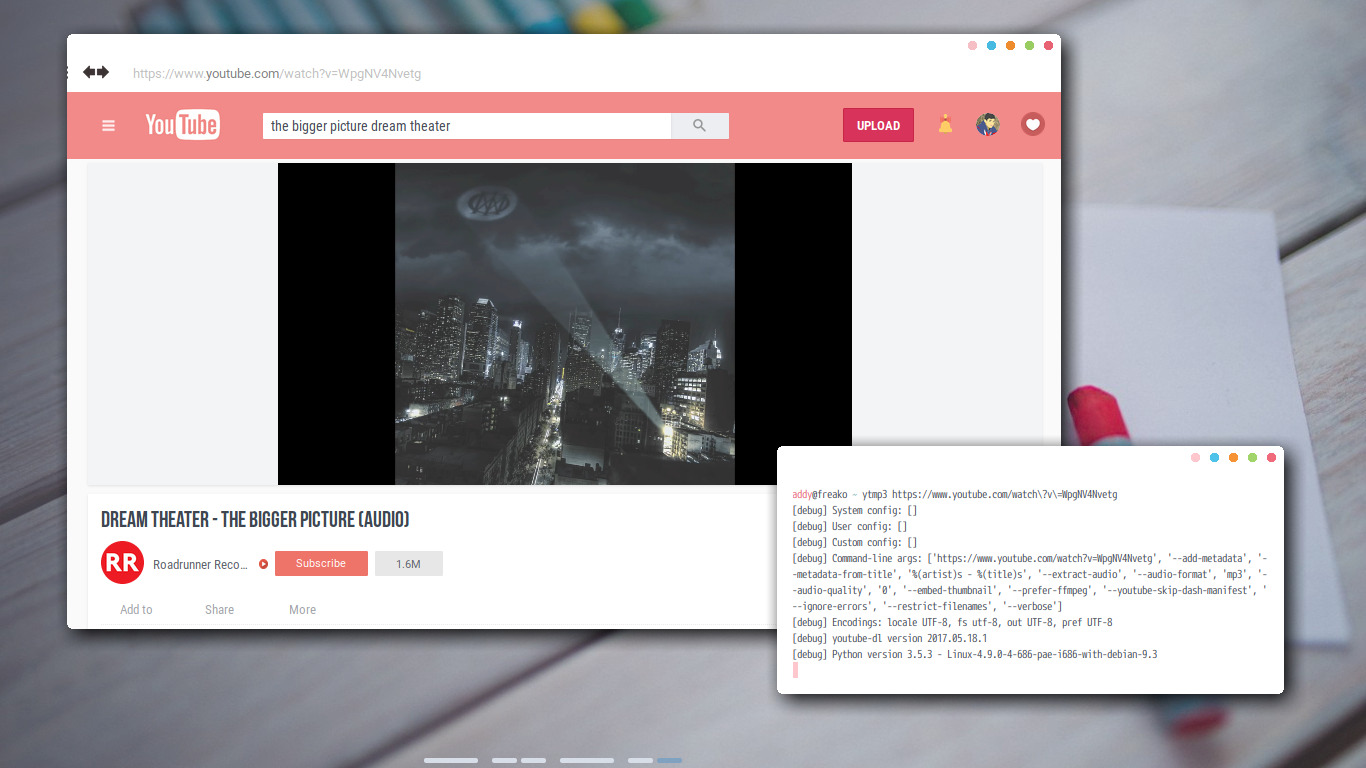Click the blue active workspace indicator bar
This screenshot has width=1366, height=768.
coord(669,760)
